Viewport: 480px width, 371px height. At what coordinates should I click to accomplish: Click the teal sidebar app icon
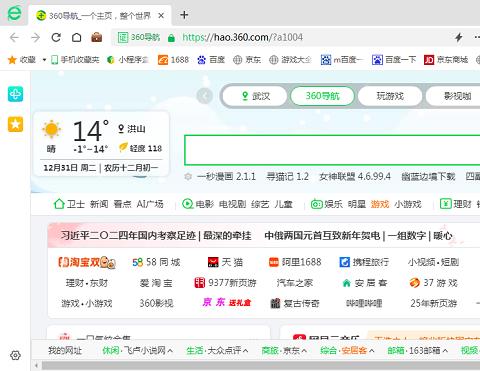click(x=15, y=94)
